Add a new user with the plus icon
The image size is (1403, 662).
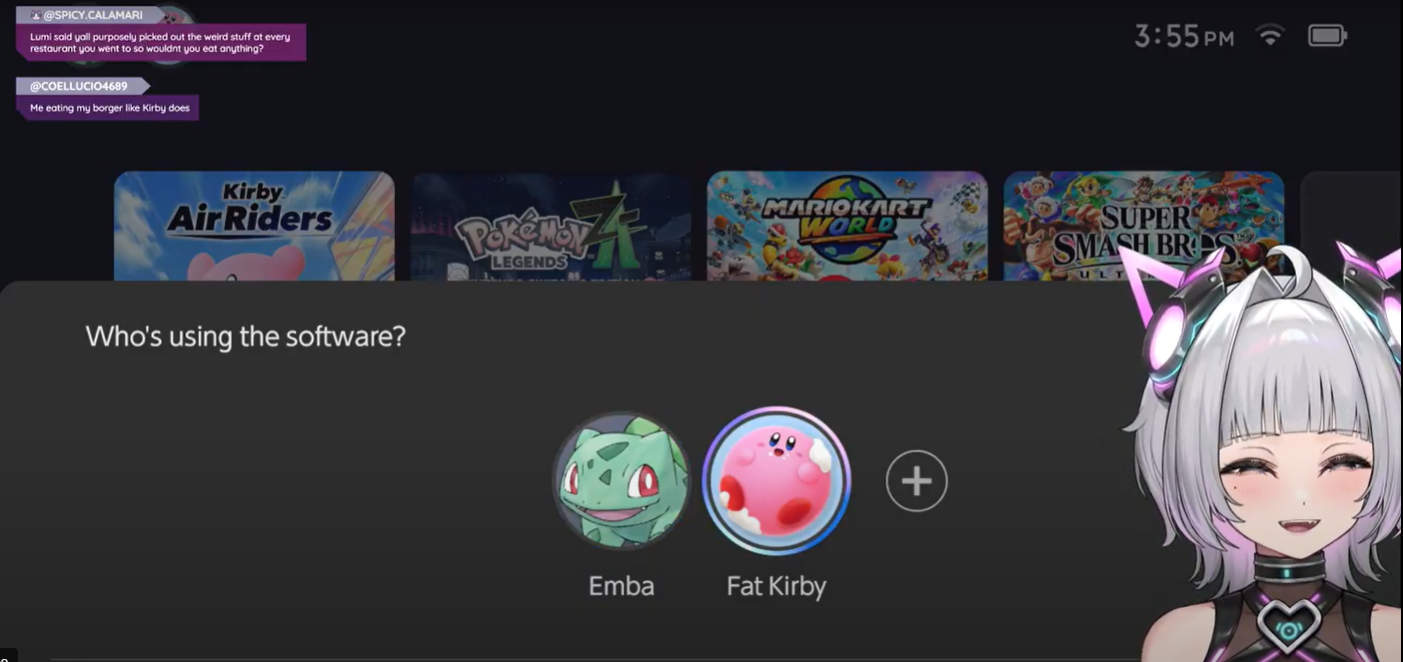click(x=916, y=481)
